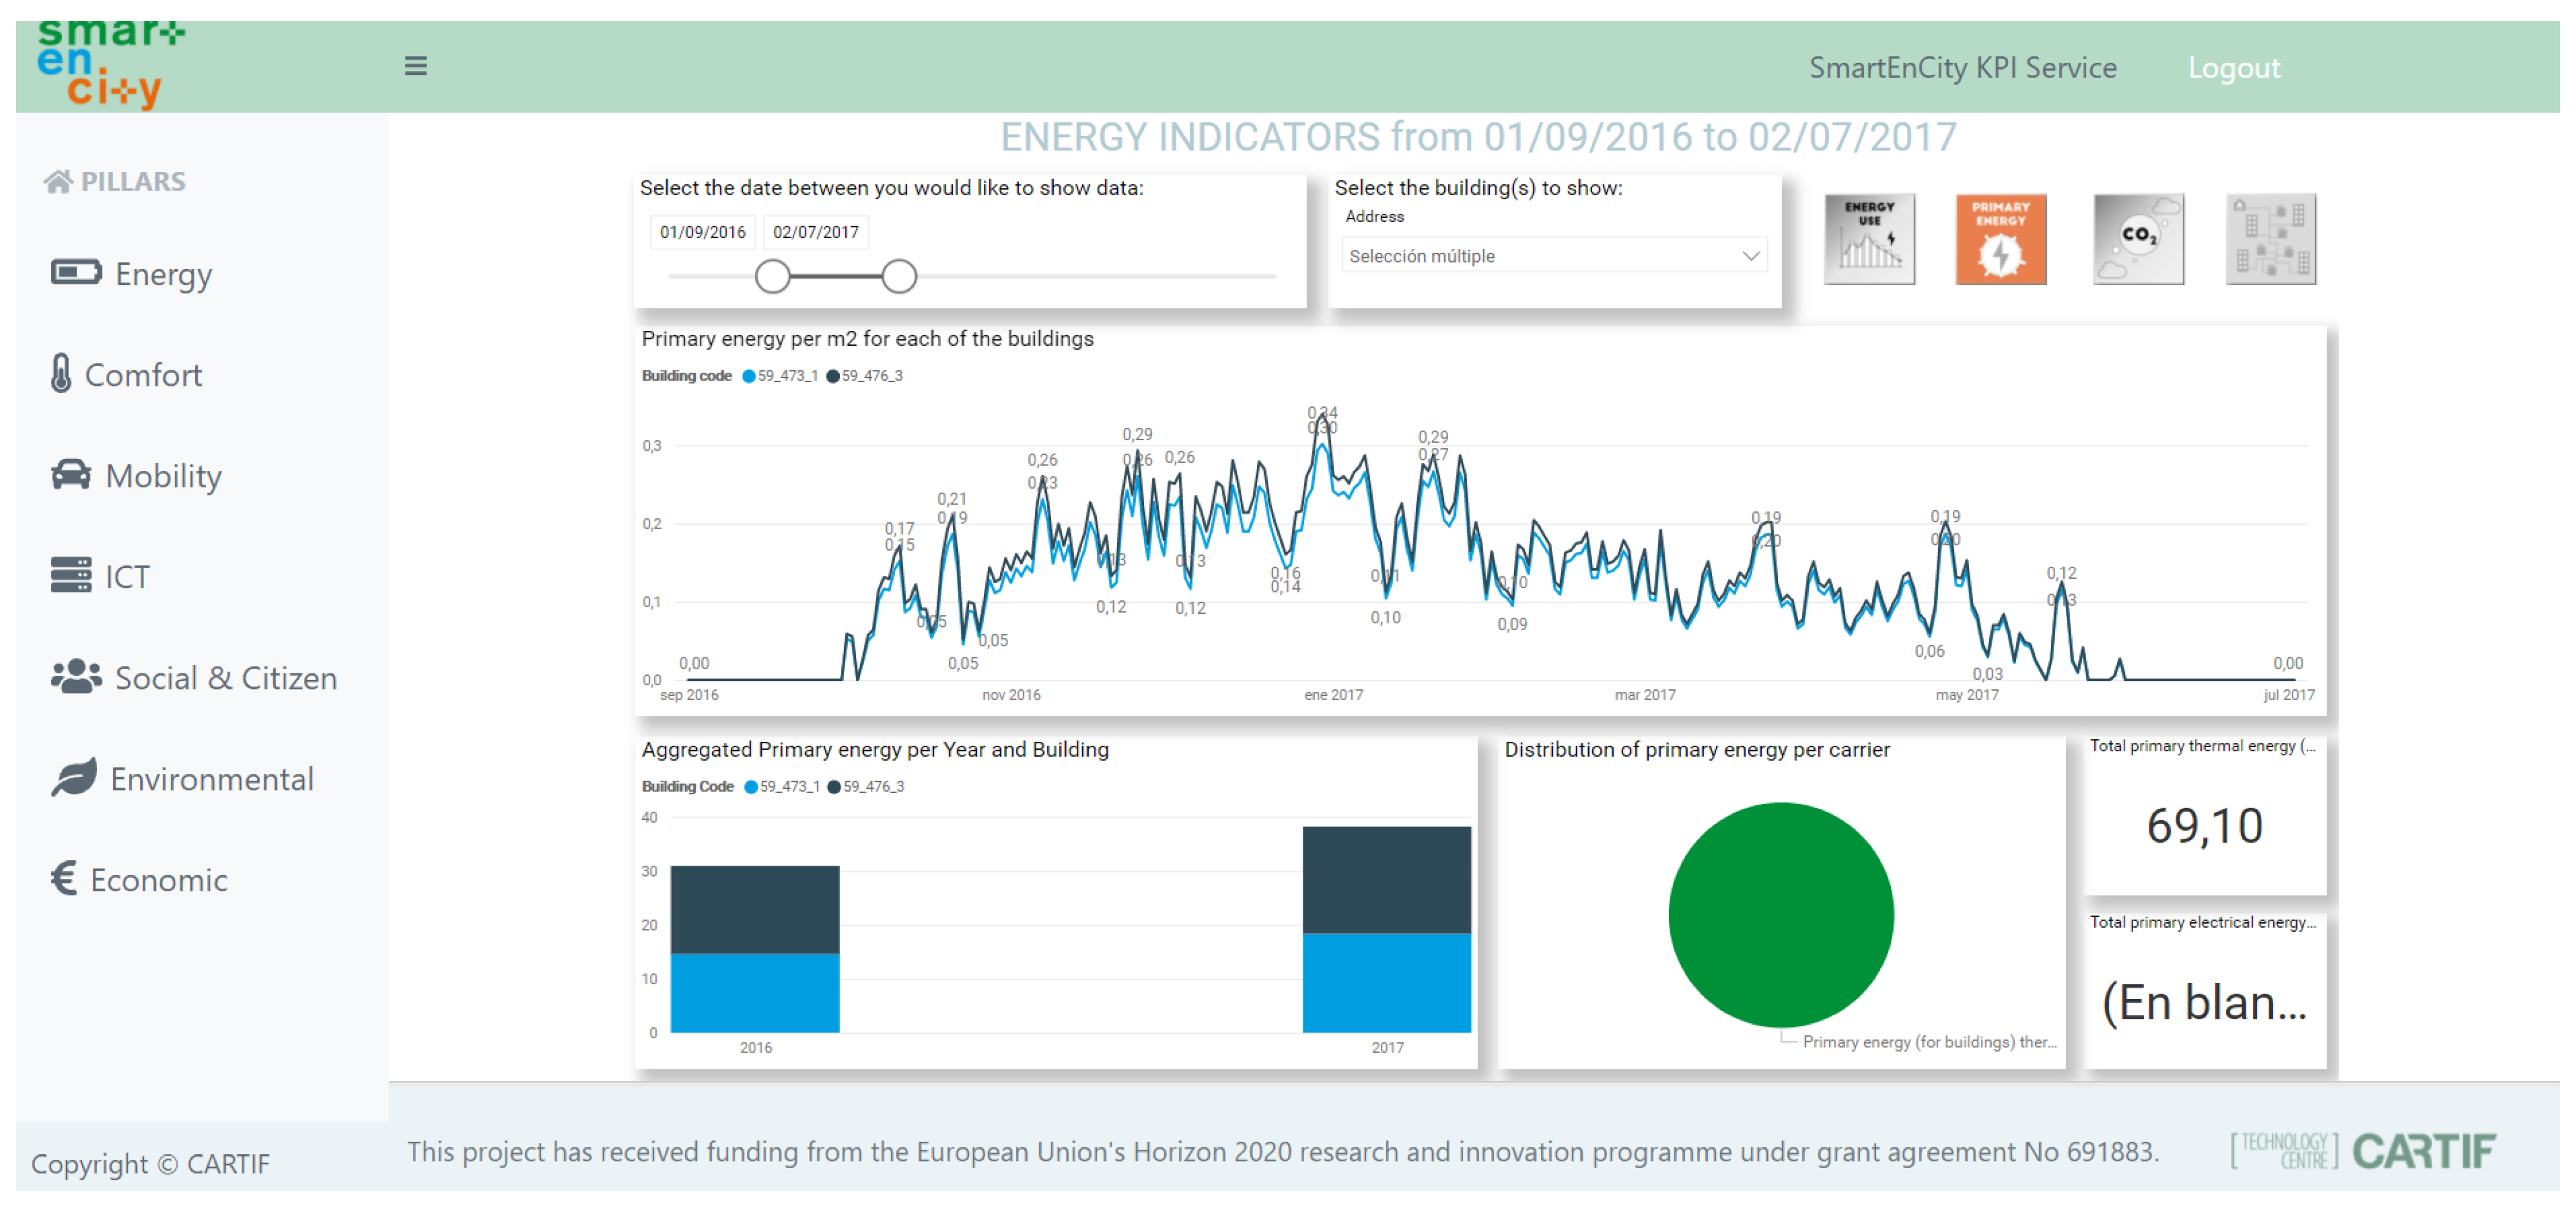Toggle 59_473_1 in bar chart legend
The image size is (2576, 1211).
782,787
